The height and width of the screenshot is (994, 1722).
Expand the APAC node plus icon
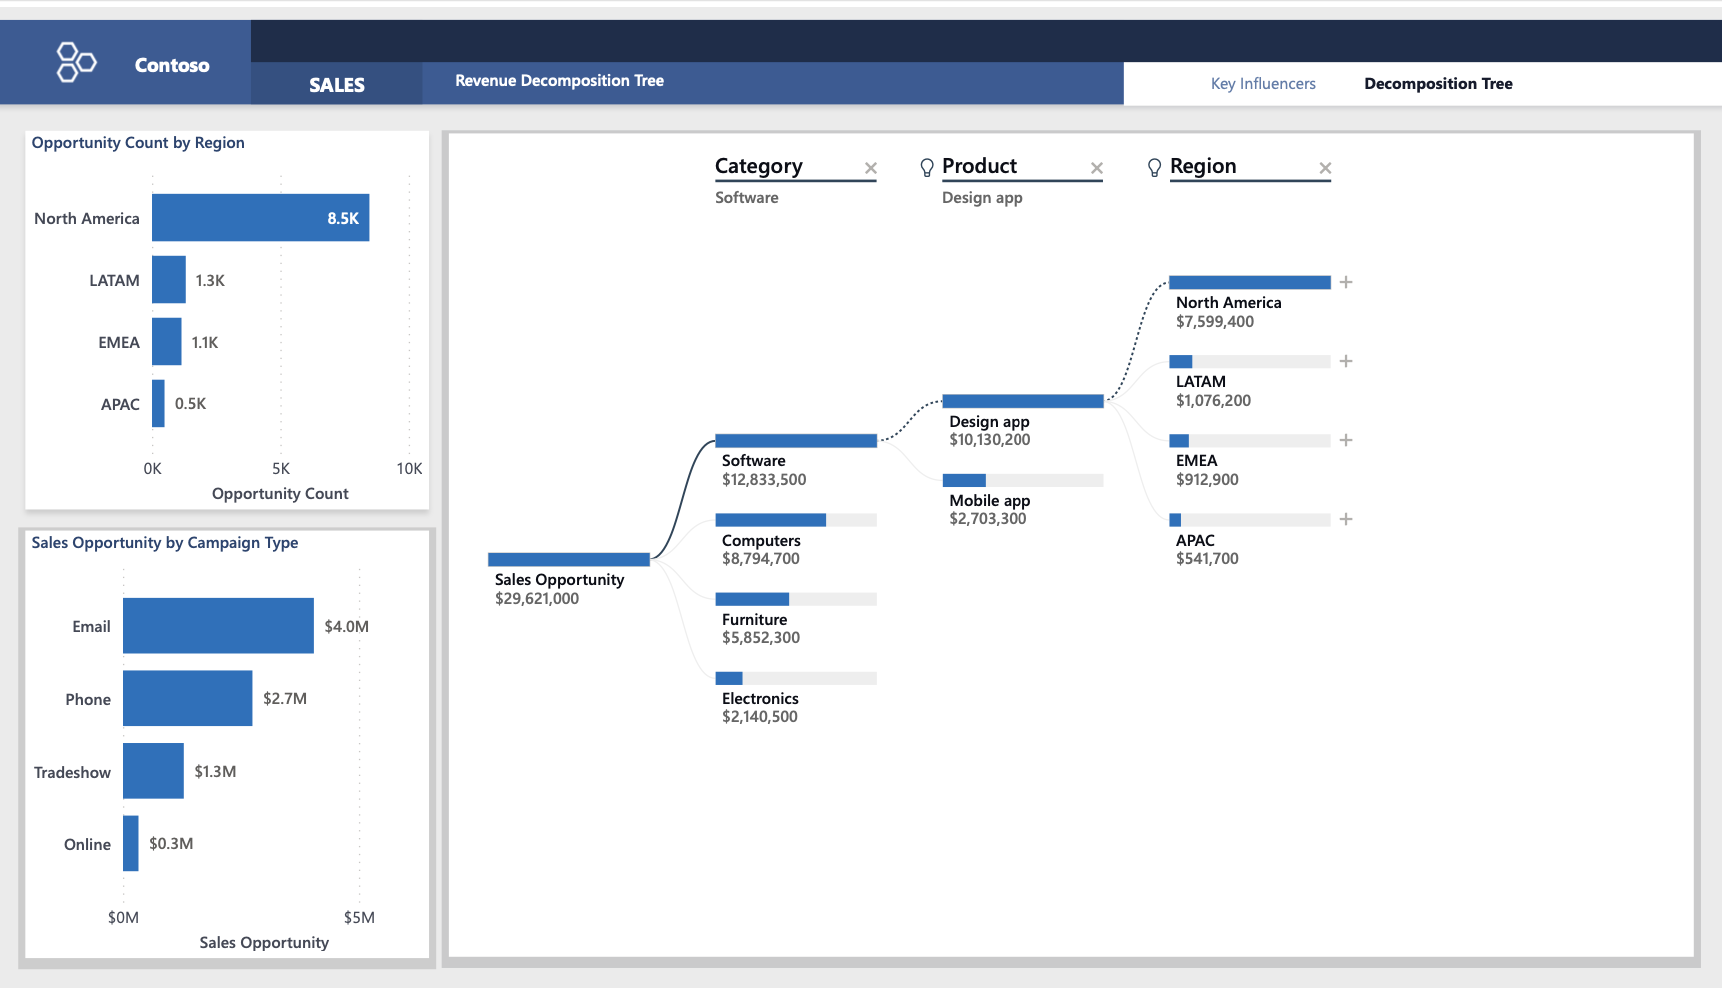pyautogui.click(x=1346, y=519)
